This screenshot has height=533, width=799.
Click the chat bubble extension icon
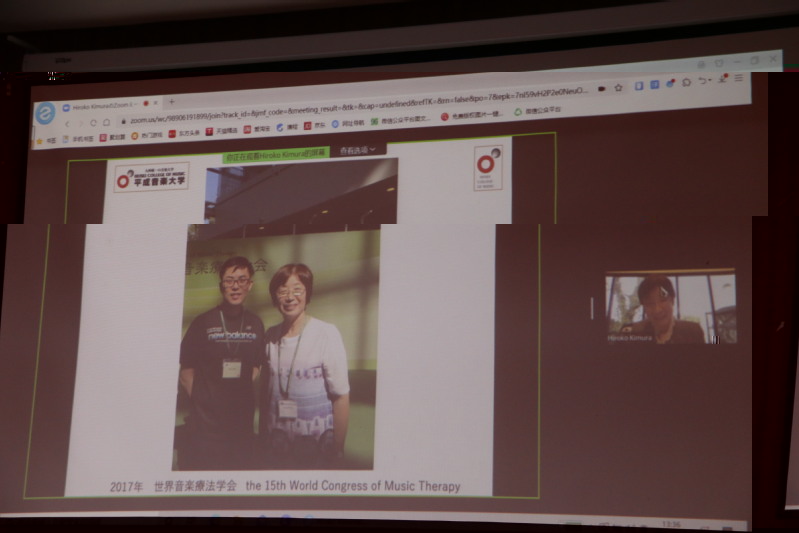pos(686,82)
